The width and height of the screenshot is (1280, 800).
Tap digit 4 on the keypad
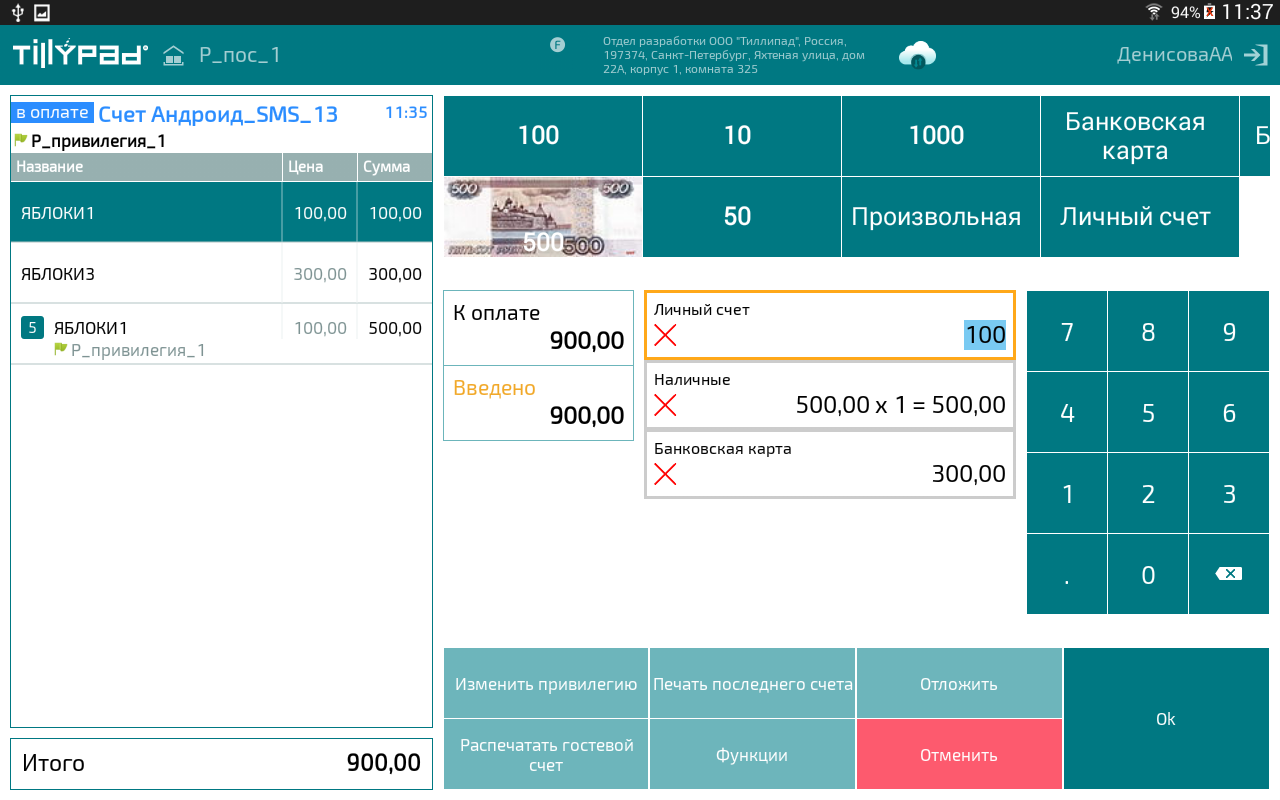1067,413
